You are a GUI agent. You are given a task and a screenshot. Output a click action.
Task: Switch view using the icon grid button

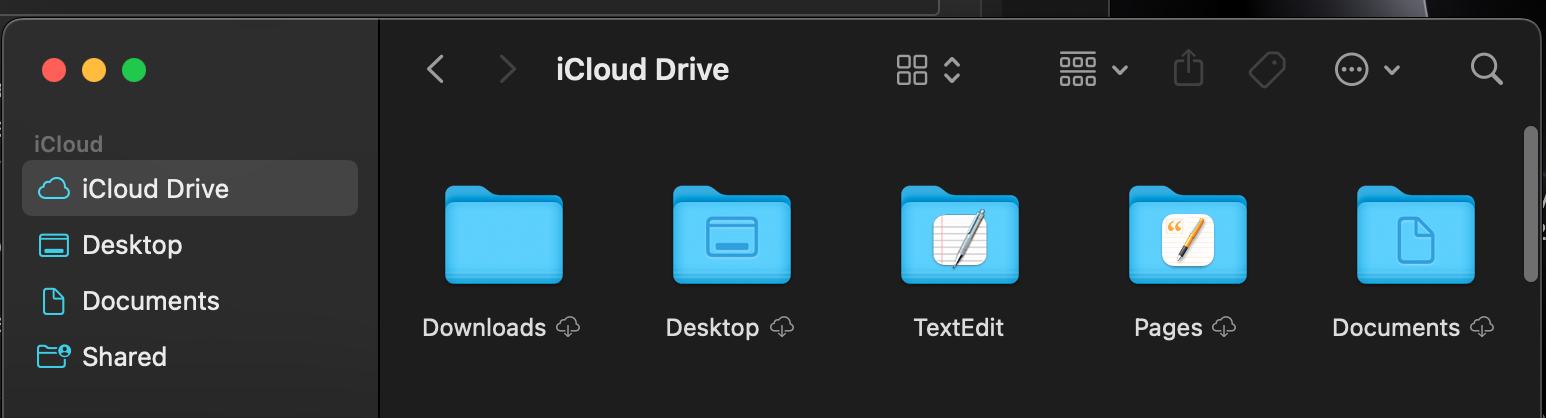(912, 69)
